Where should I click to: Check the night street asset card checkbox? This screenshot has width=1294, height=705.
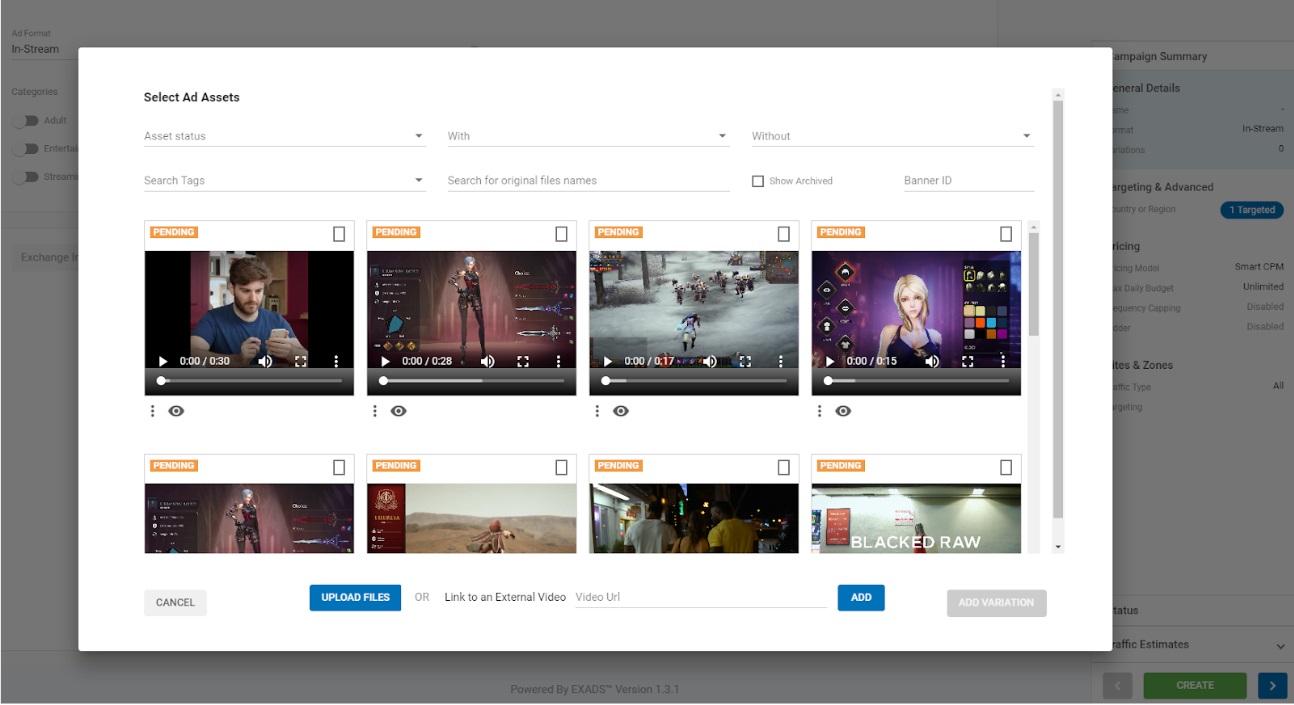(x=783, y=467)
